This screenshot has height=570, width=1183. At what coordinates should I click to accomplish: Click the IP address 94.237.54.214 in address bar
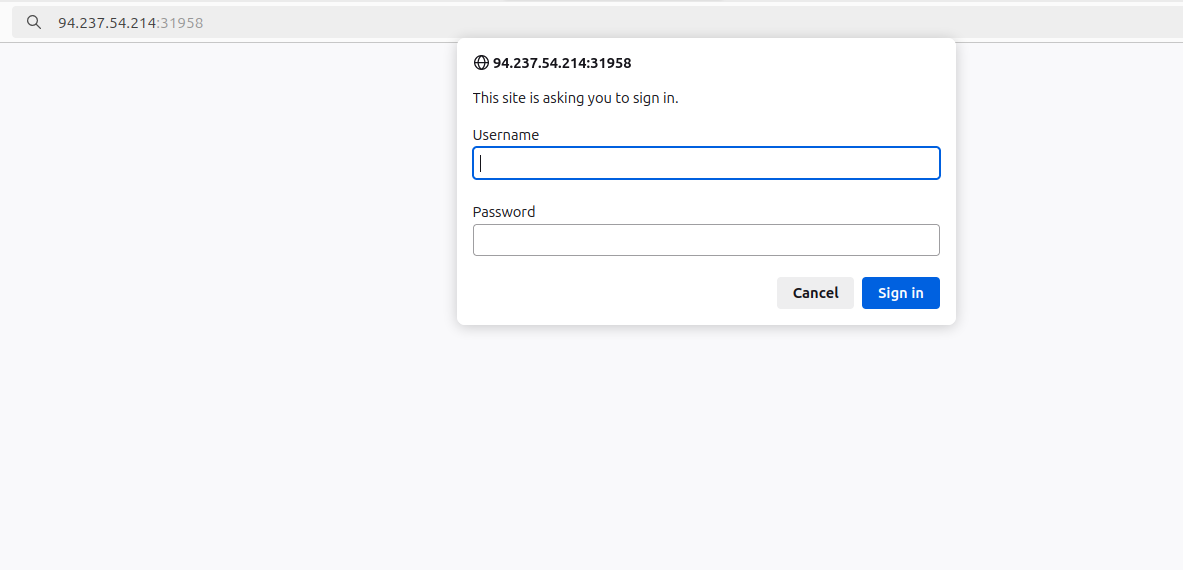(x=107, y=22)
